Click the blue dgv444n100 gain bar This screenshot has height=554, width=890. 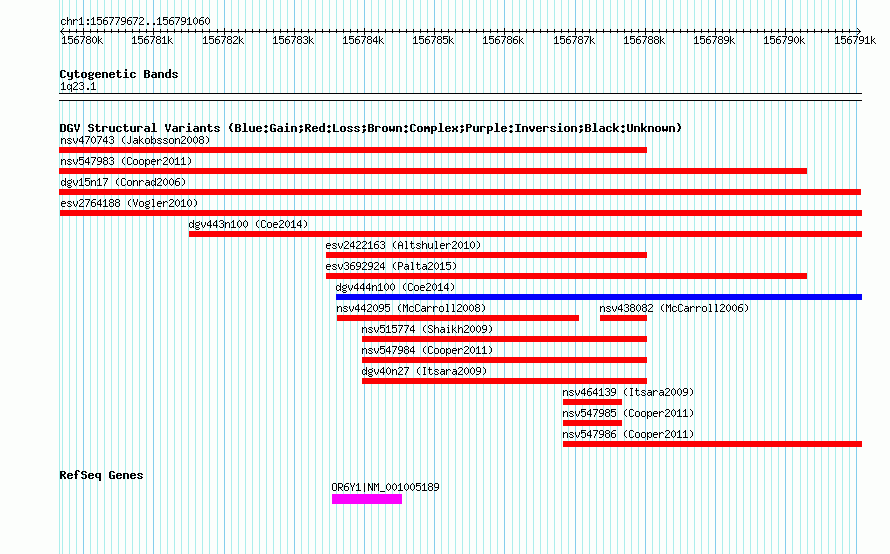pyautogui.click(x=599, y=297)
